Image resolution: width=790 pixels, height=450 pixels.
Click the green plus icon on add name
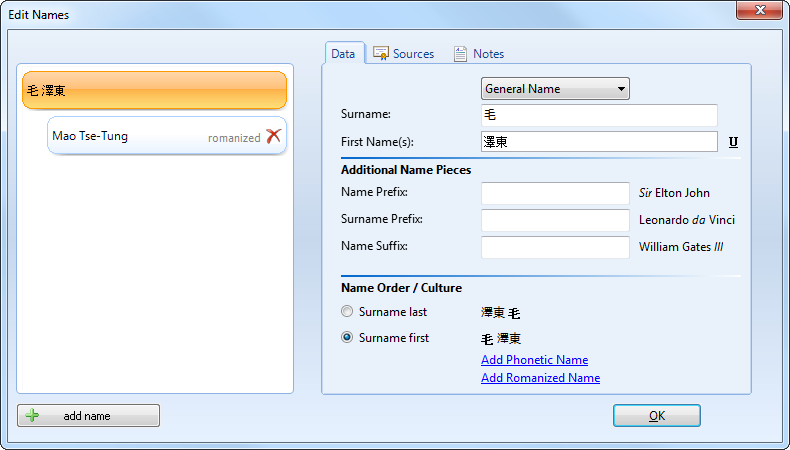32,416
